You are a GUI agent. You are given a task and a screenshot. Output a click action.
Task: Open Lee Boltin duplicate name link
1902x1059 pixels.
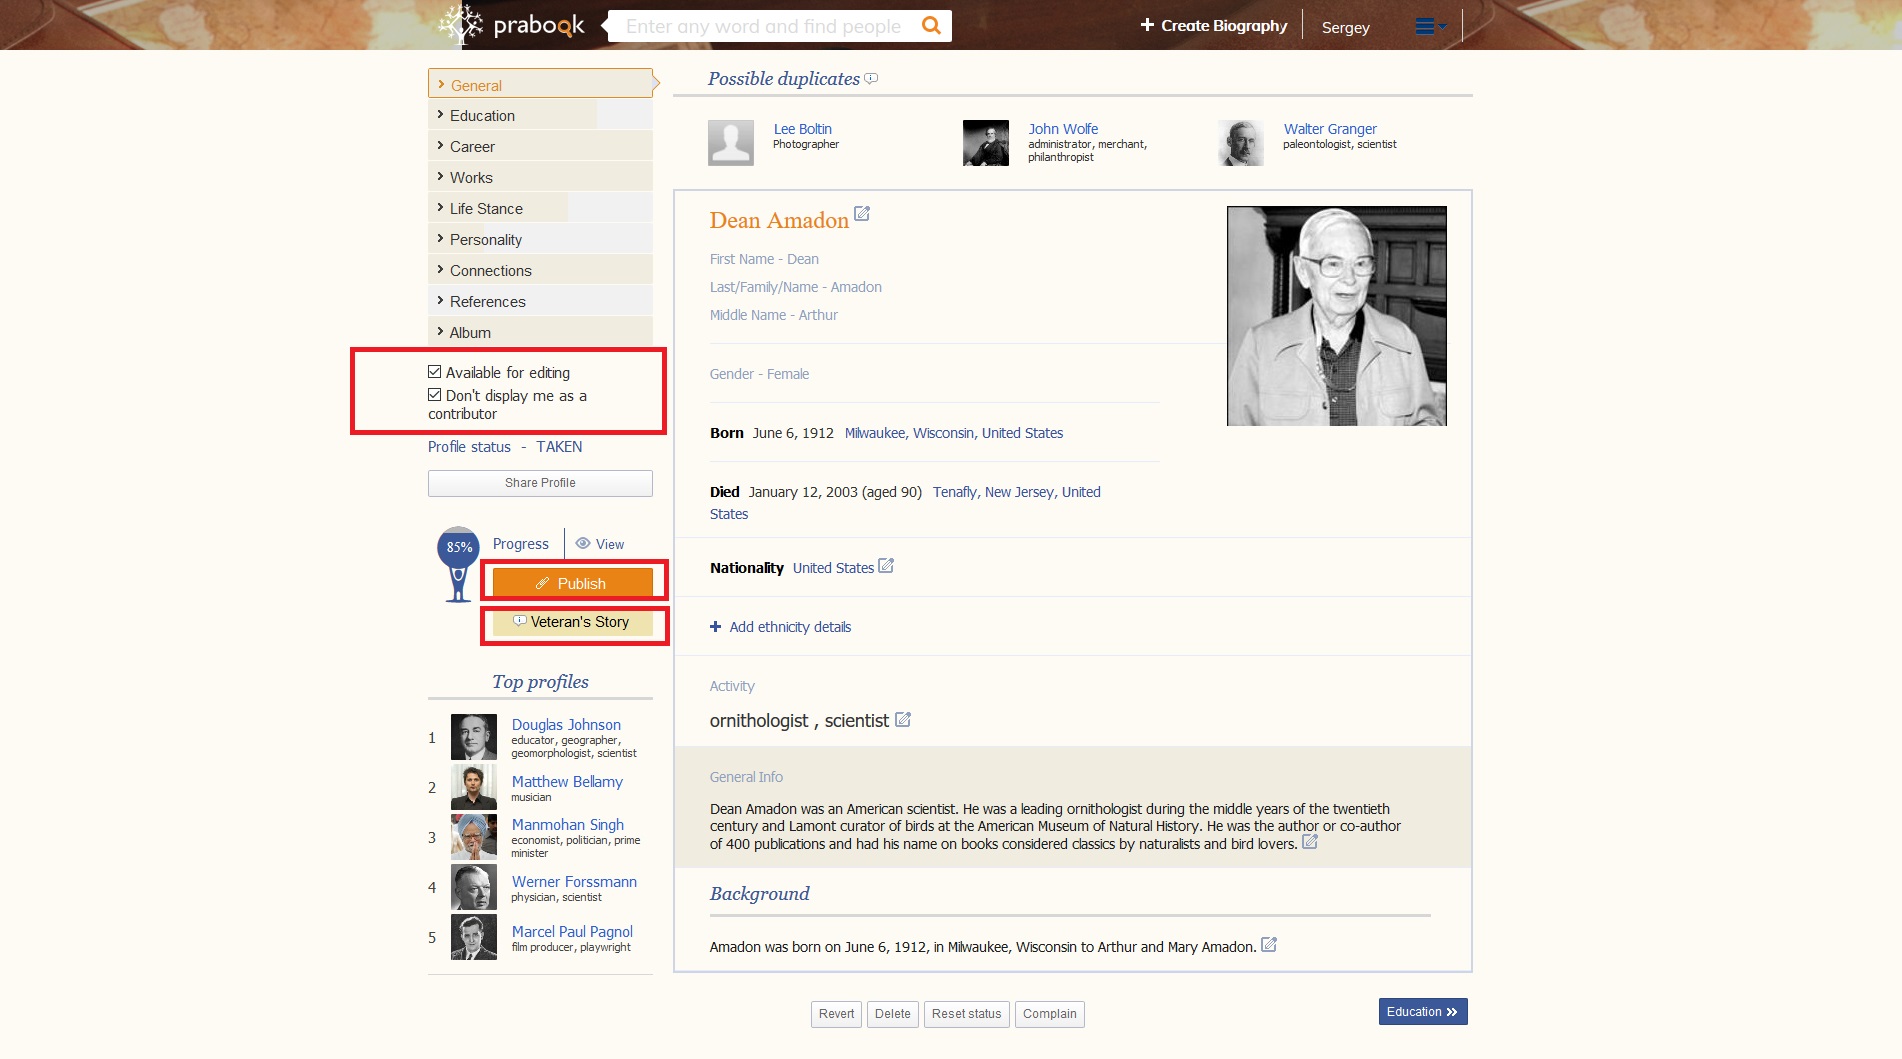[803, 129]
